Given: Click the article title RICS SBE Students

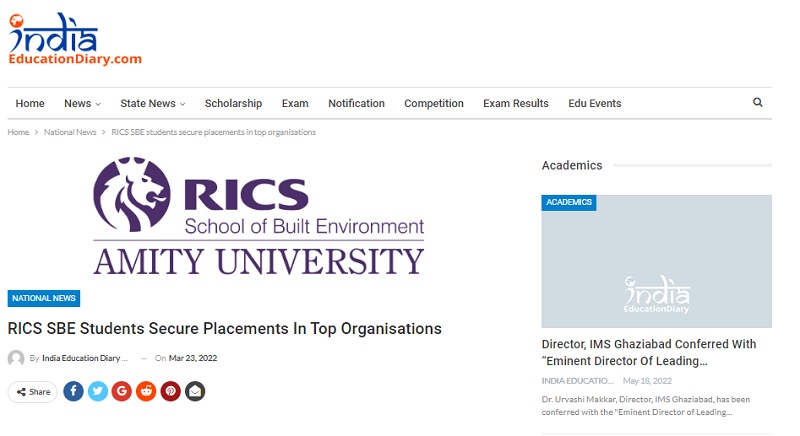Looking at the screenshot, I should click(x=224, y=329).
